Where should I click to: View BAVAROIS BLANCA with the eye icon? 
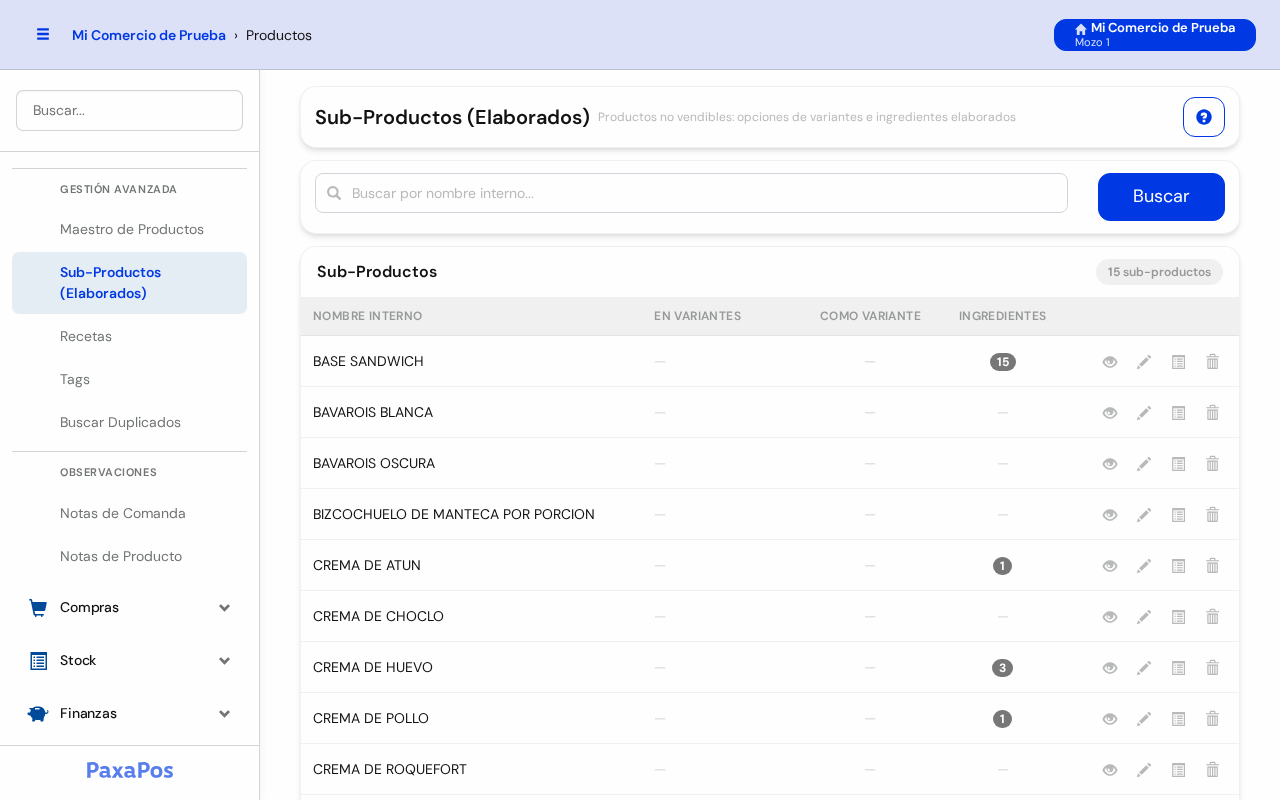tap(1110, 413)
